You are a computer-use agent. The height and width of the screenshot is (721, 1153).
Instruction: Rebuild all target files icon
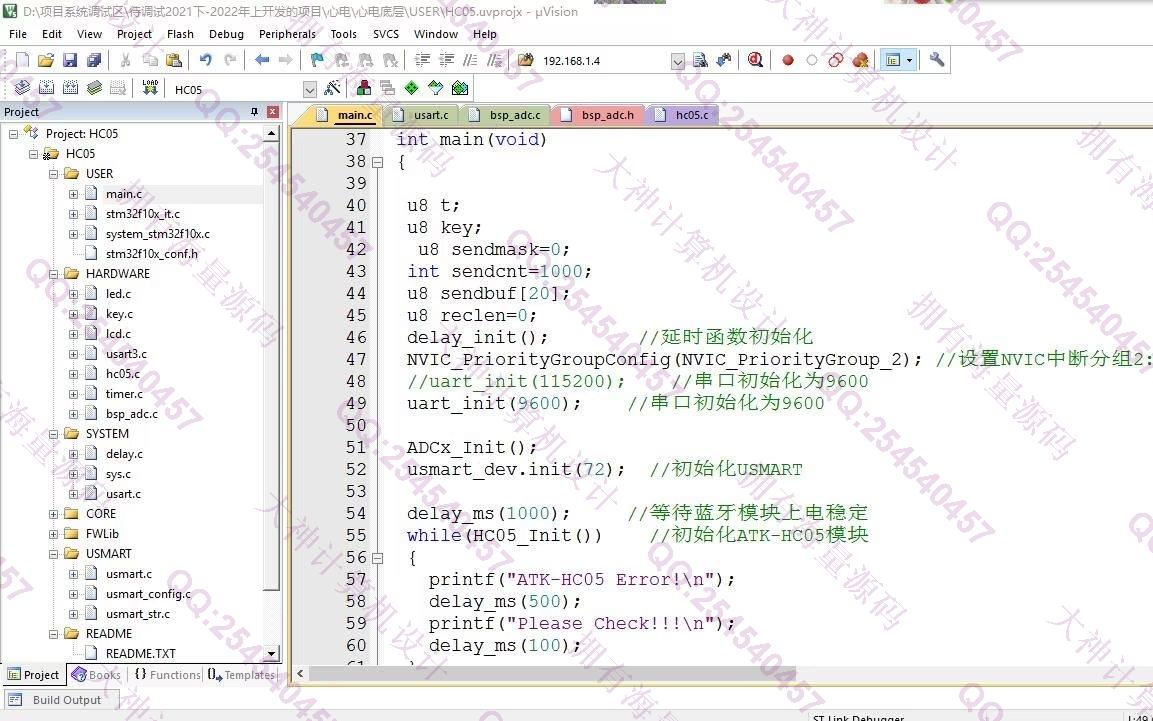pyautogui.click(x=71, y=88)
